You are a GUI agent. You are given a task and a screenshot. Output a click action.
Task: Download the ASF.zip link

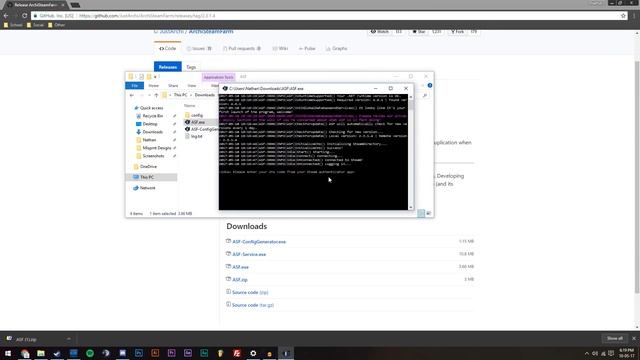pos(240,280)
